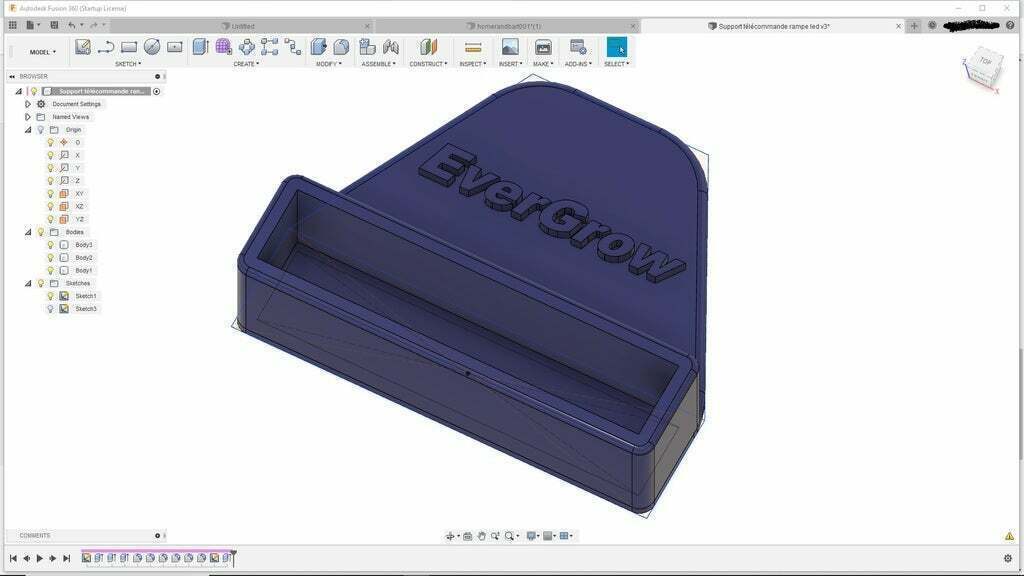The height and width of the screenshot is (576, 1024).
Task: Click the New Component icon
Action: click(368, 47)
